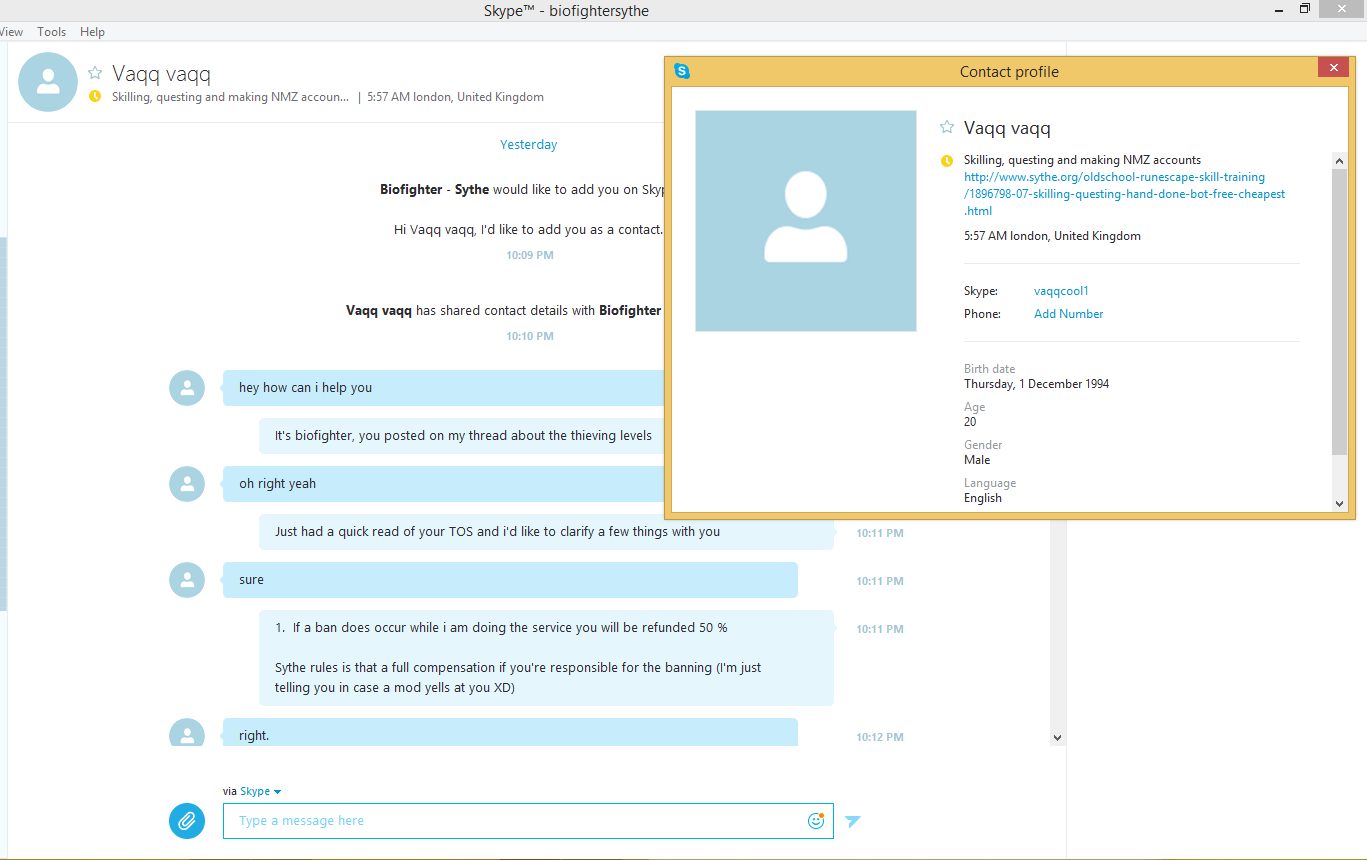1367x860 pixels.
Task: Click avatar beside 'oh right yeah' message
Action: pyautogui.click(x=187, y=484)
